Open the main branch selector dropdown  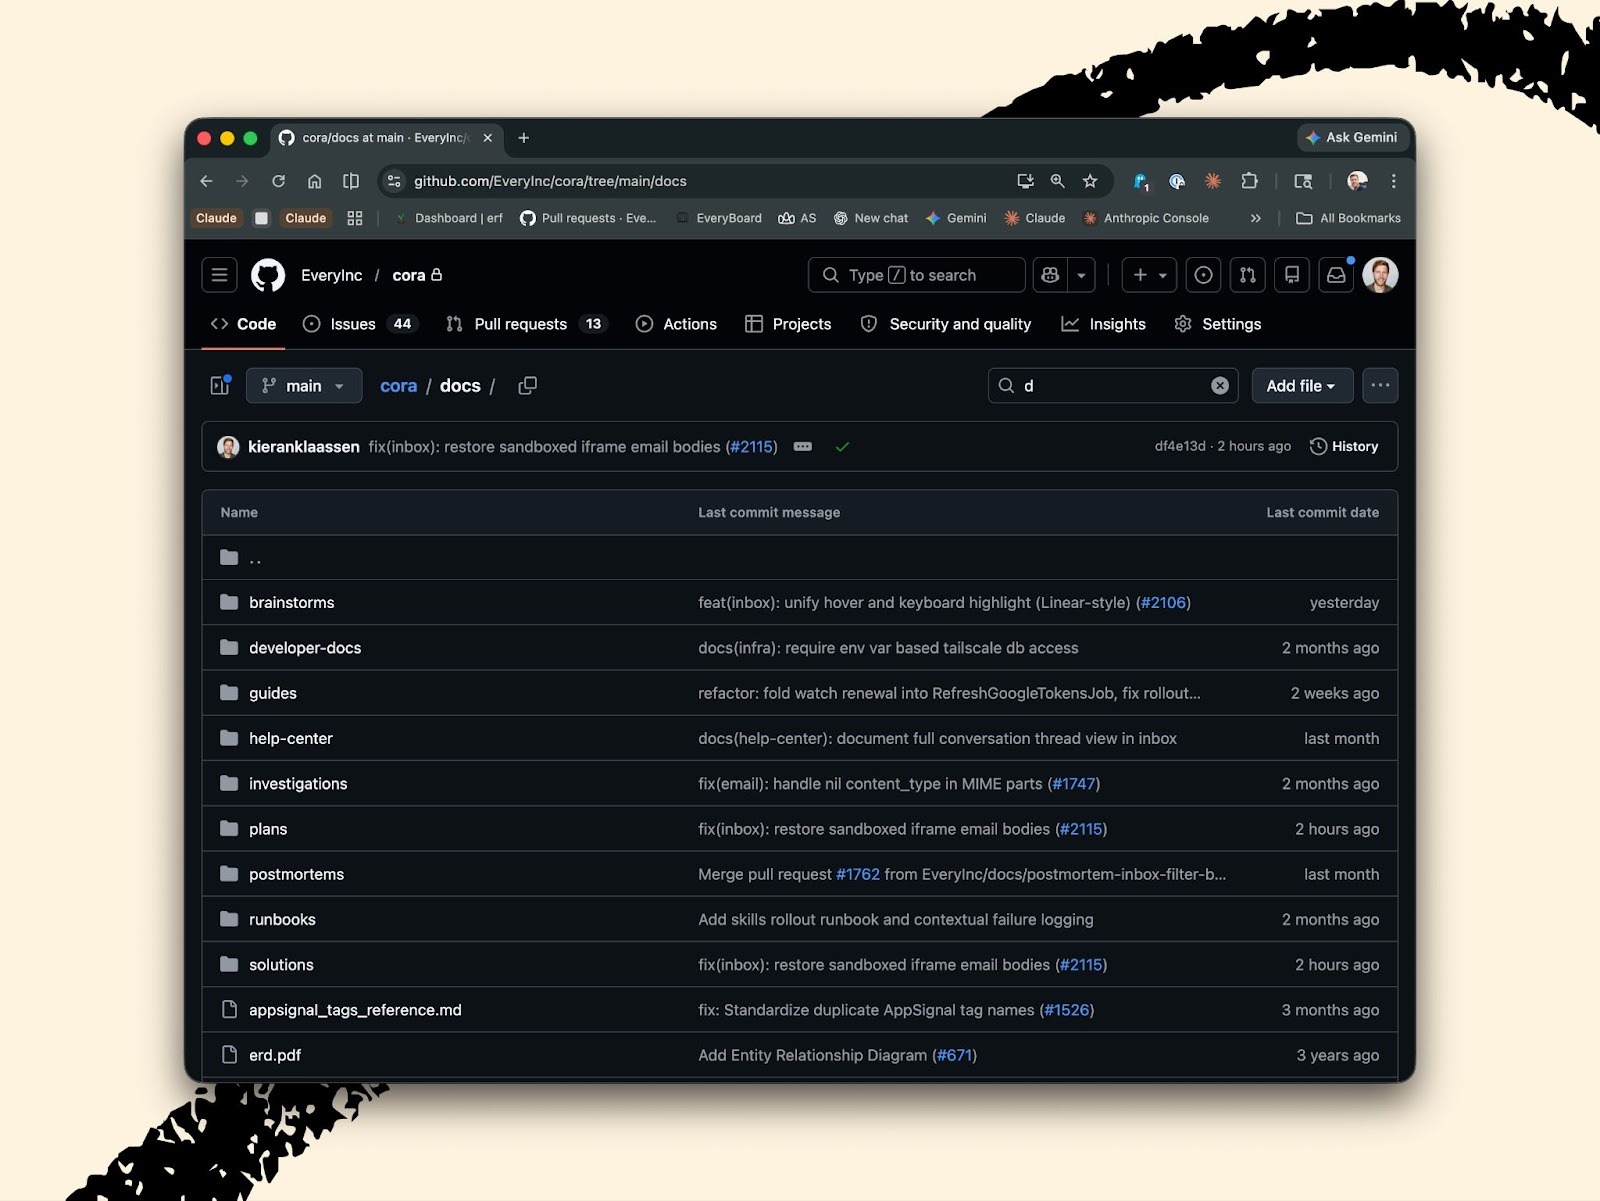[x=303, y=385]
